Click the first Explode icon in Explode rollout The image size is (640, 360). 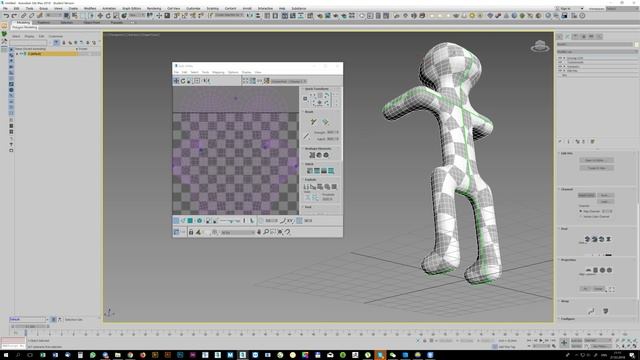pos(306,187)
